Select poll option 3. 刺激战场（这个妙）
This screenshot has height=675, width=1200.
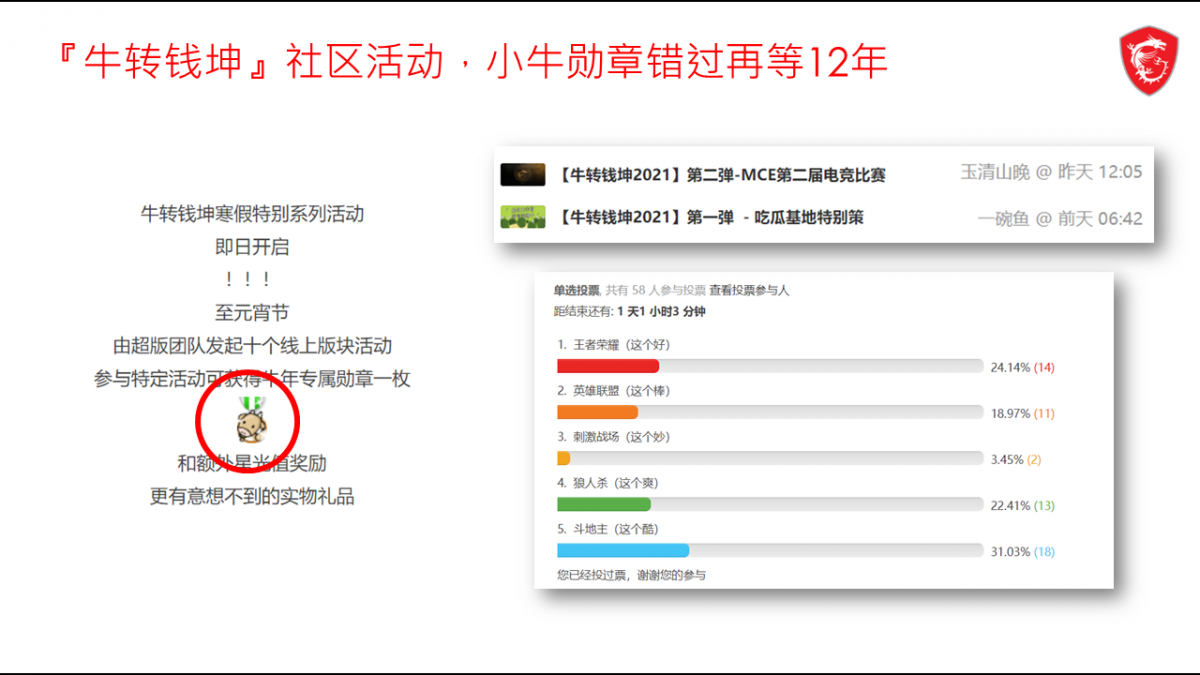click(614, 437)
